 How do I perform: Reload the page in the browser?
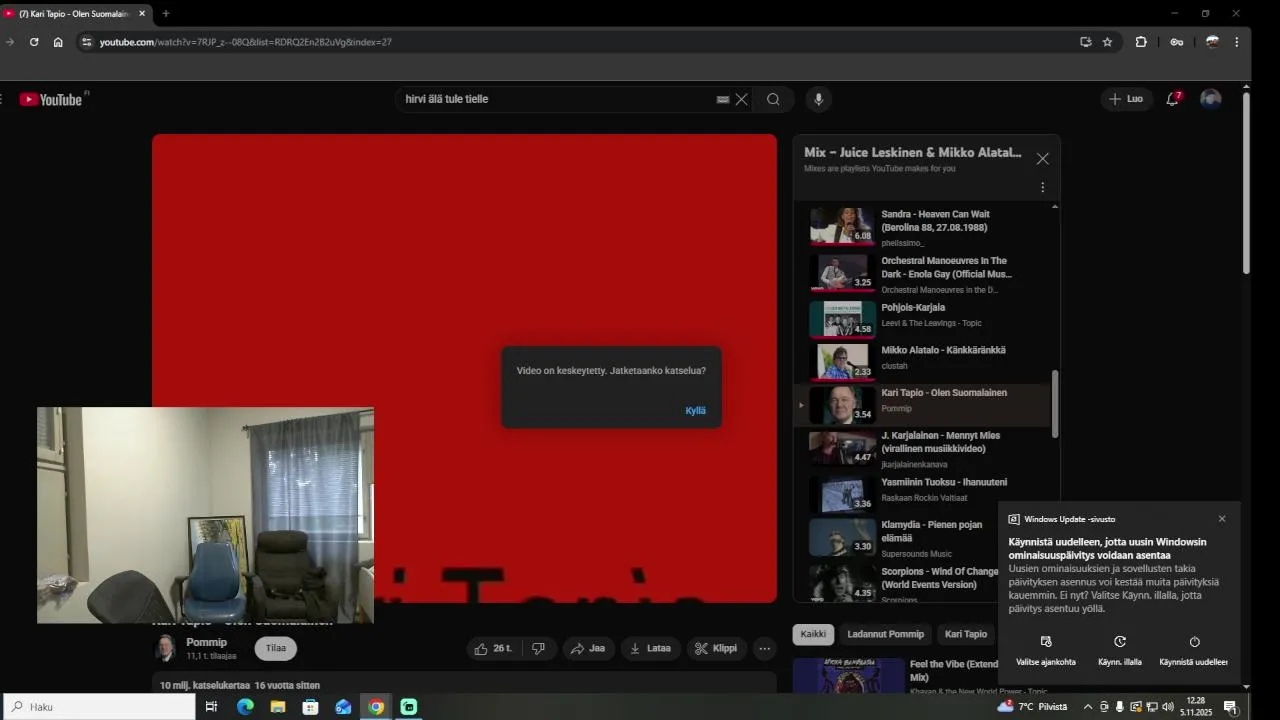coord(34,42)
